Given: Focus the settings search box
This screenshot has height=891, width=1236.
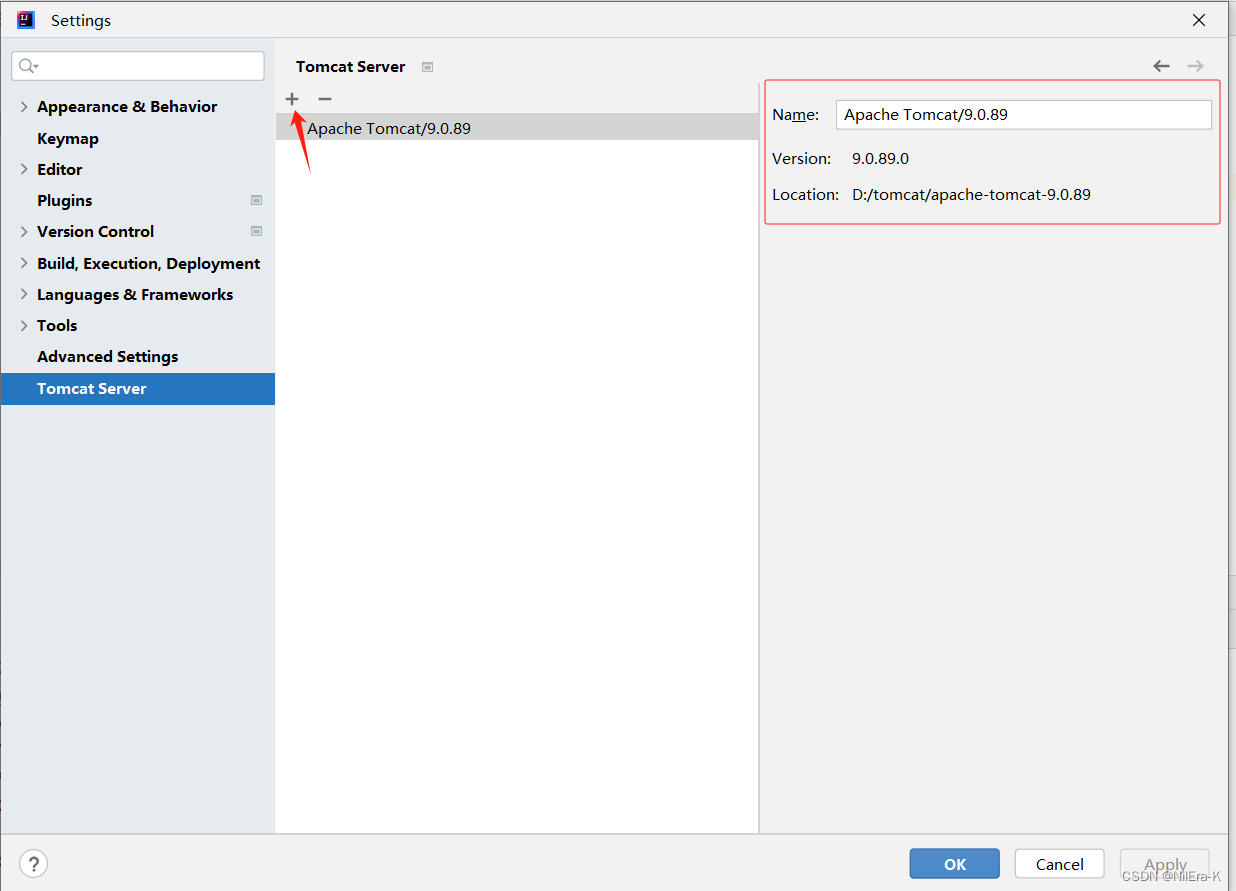Looking at the screenshot, I should 138,66.
